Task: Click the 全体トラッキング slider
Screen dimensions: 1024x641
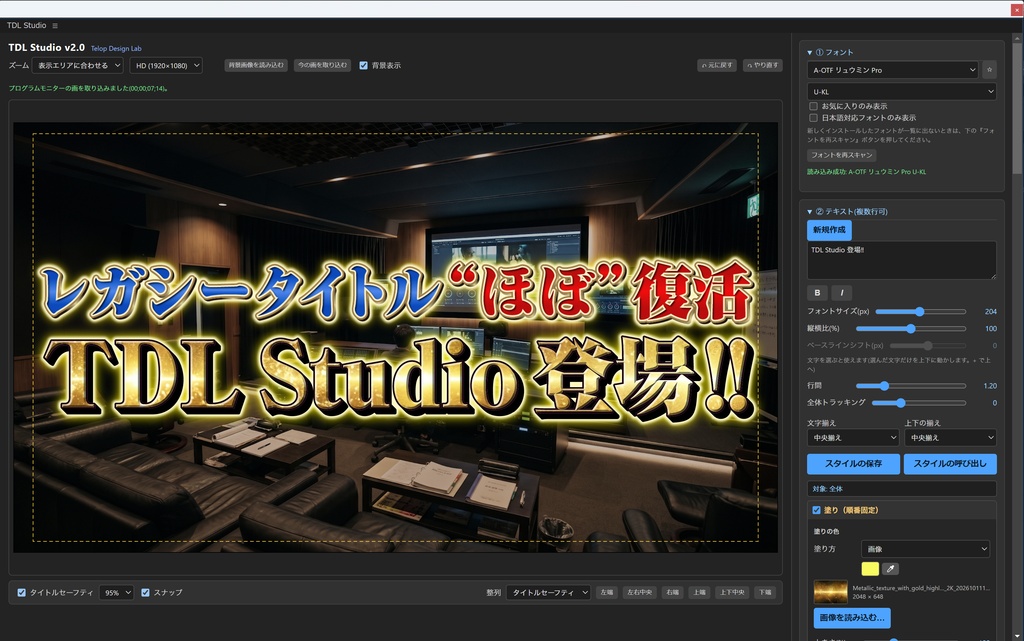Action: click(x=919, y=403)
